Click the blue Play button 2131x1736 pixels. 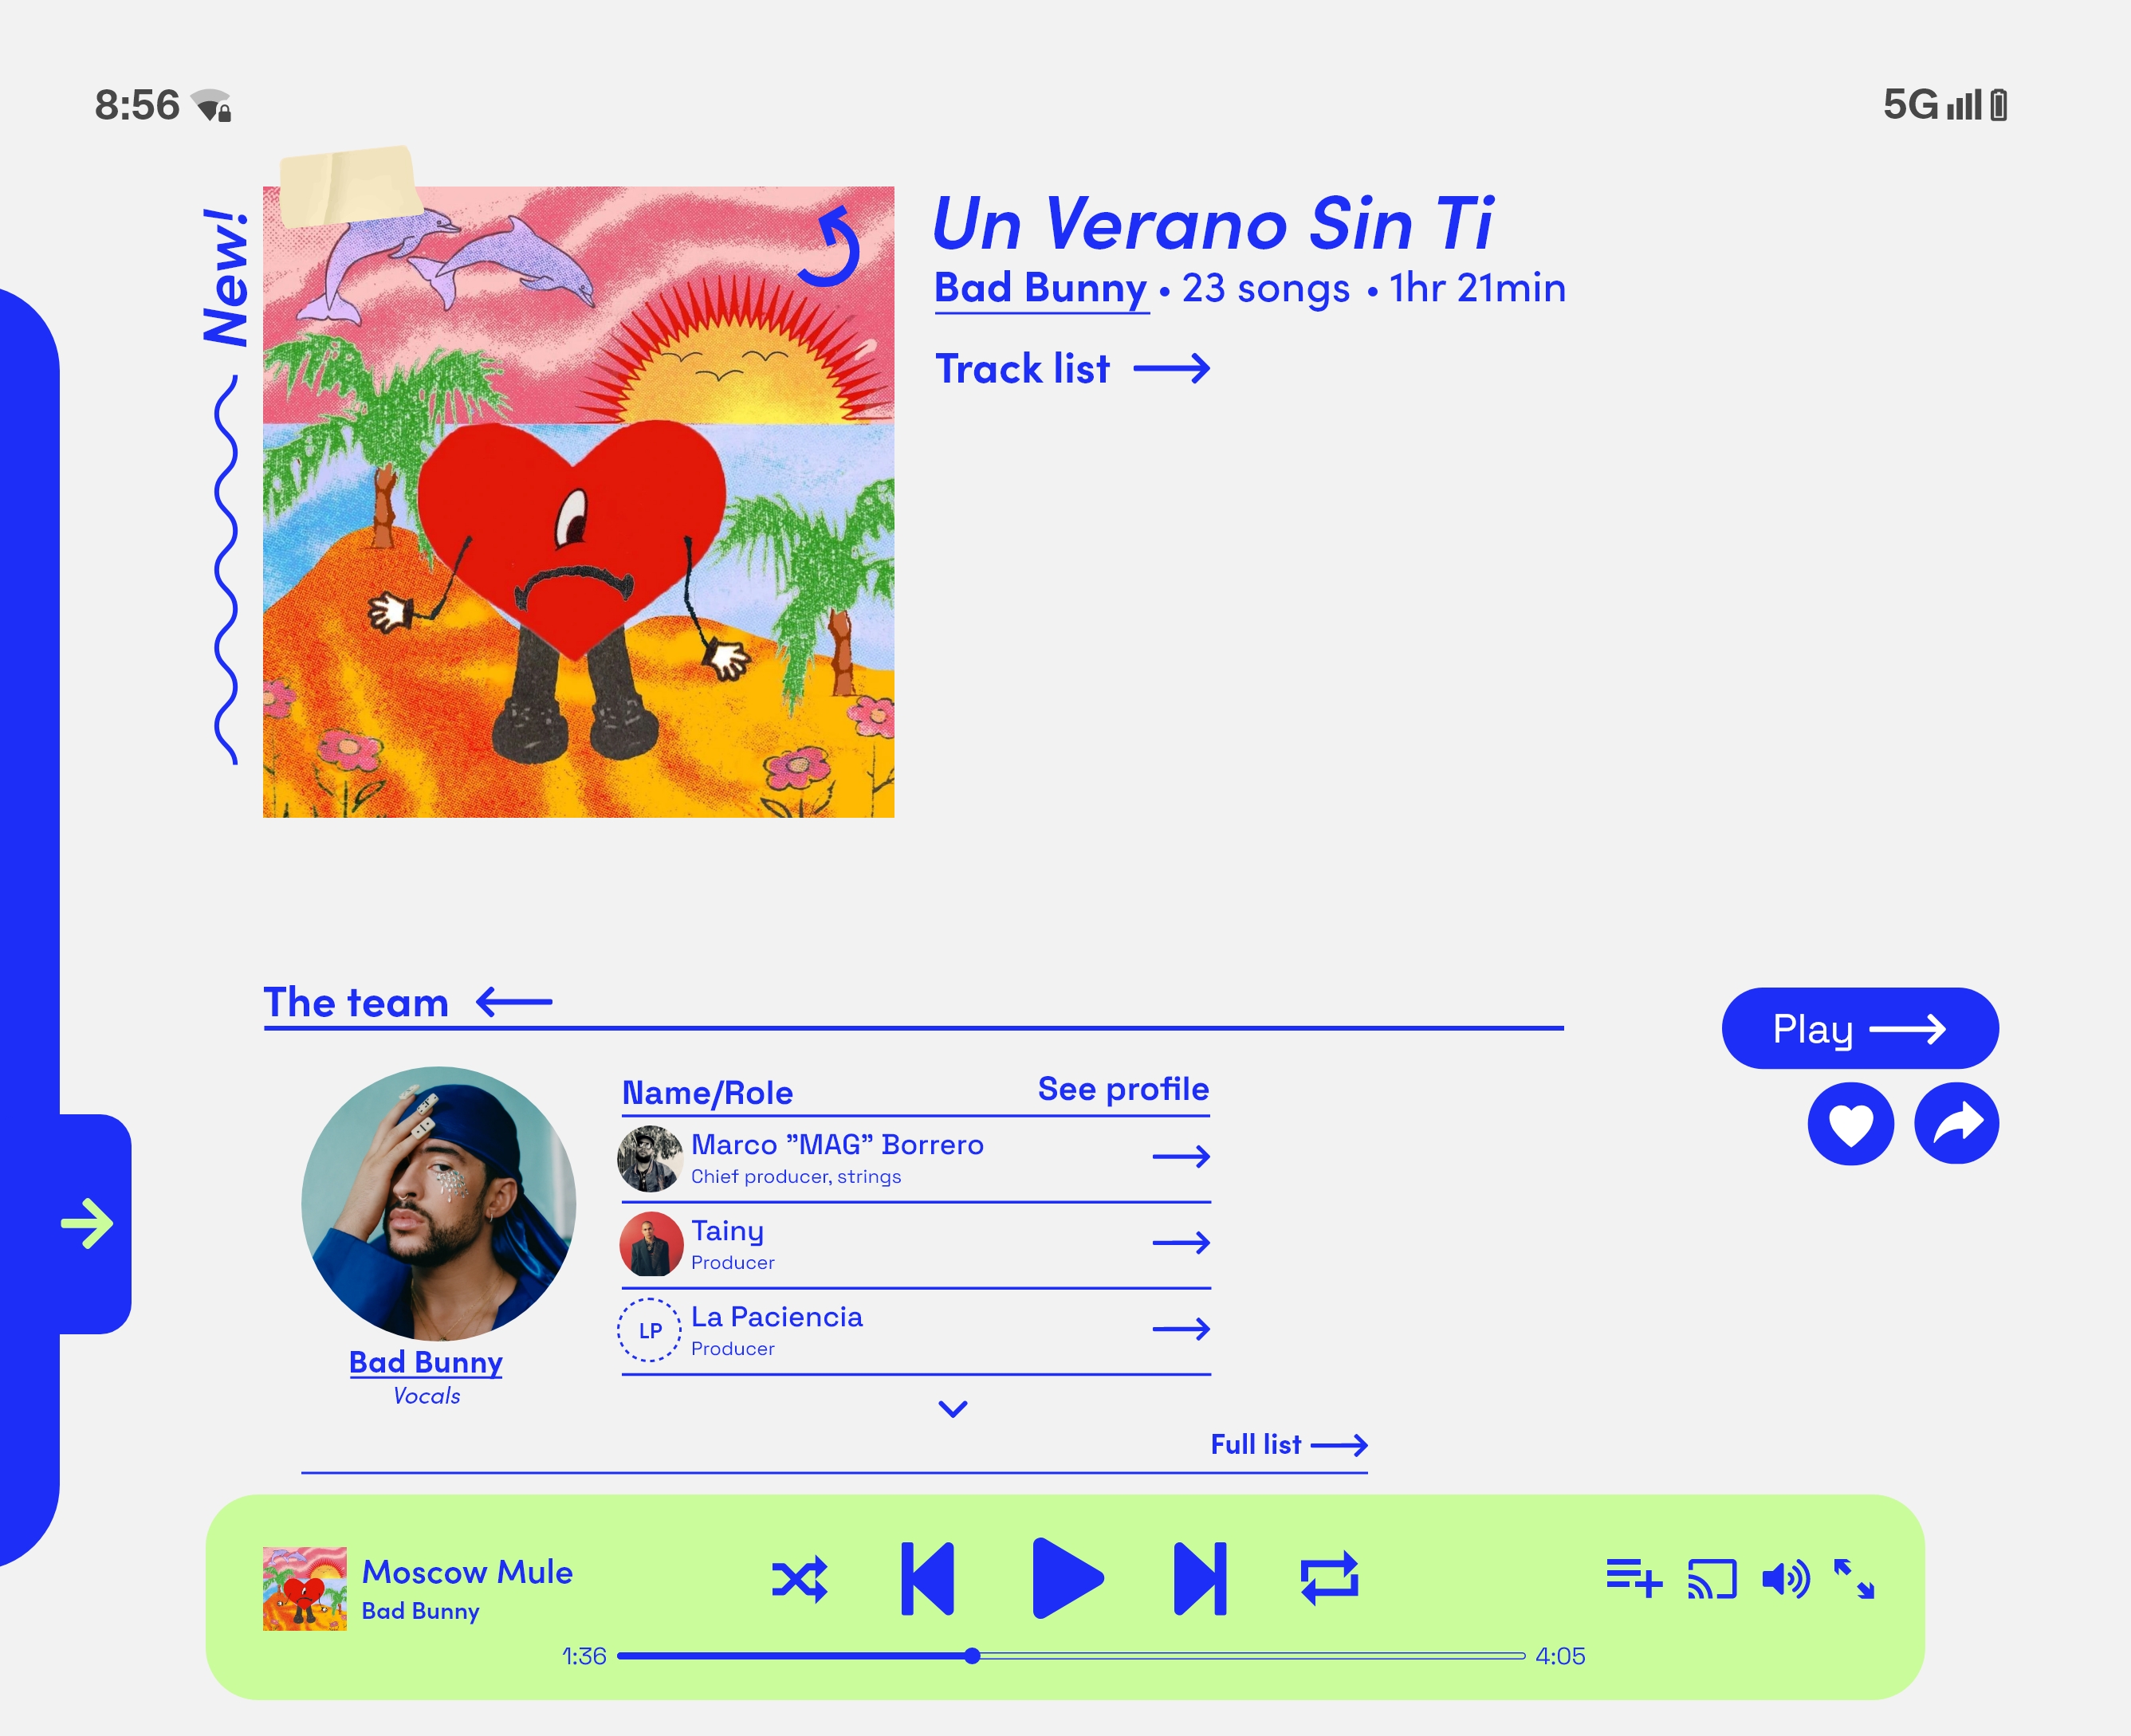(1860, 1028)
